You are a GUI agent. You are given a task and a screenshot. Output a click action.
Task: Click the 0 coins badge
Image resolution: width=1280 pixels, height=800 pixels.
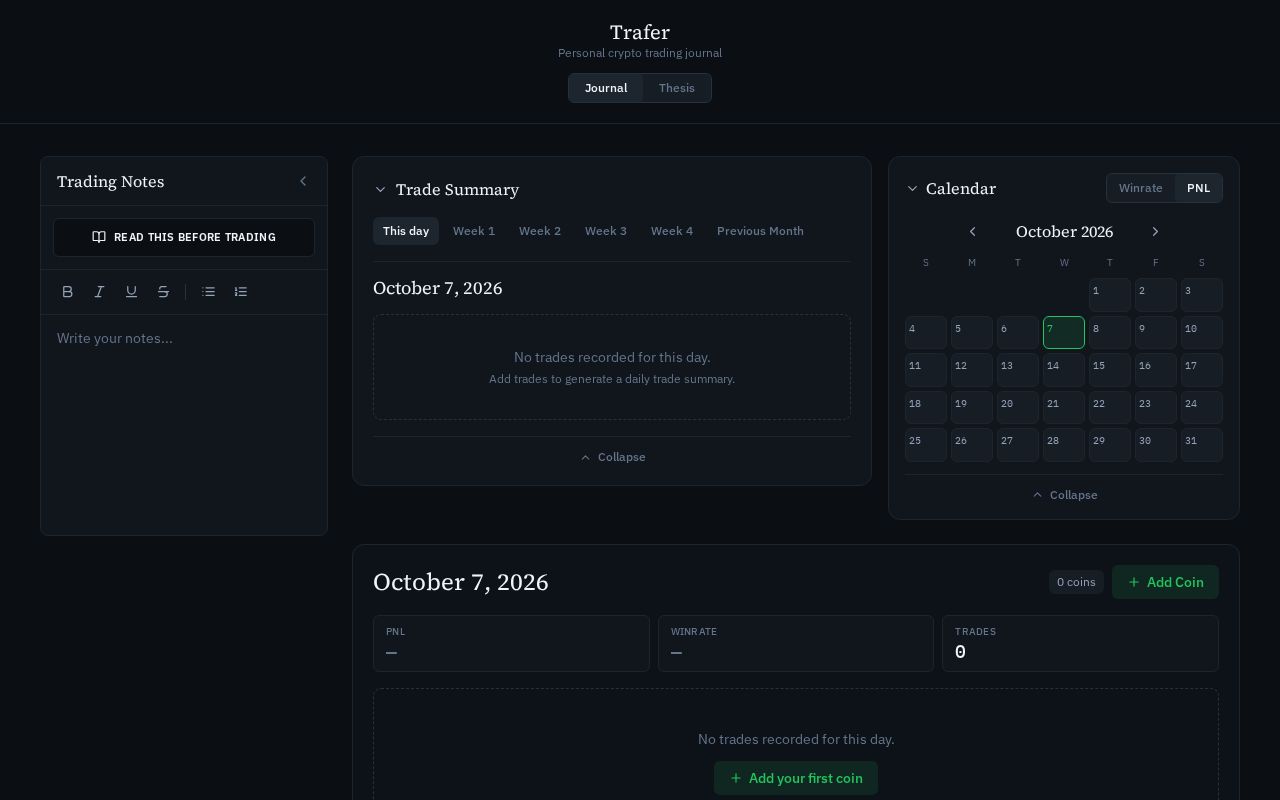[1076, 582]
